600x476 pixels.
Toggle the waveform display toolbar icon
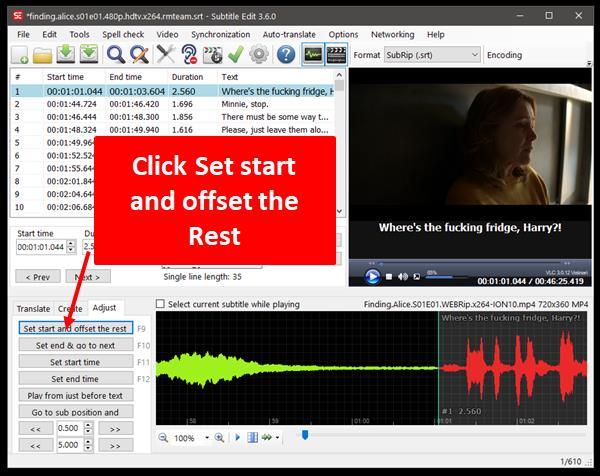tap(312, 55)
